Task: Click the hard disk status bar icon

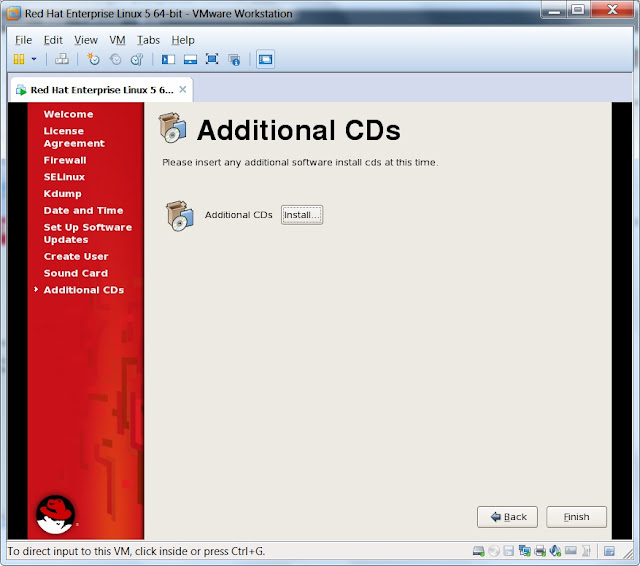Action: coord(478,551)
